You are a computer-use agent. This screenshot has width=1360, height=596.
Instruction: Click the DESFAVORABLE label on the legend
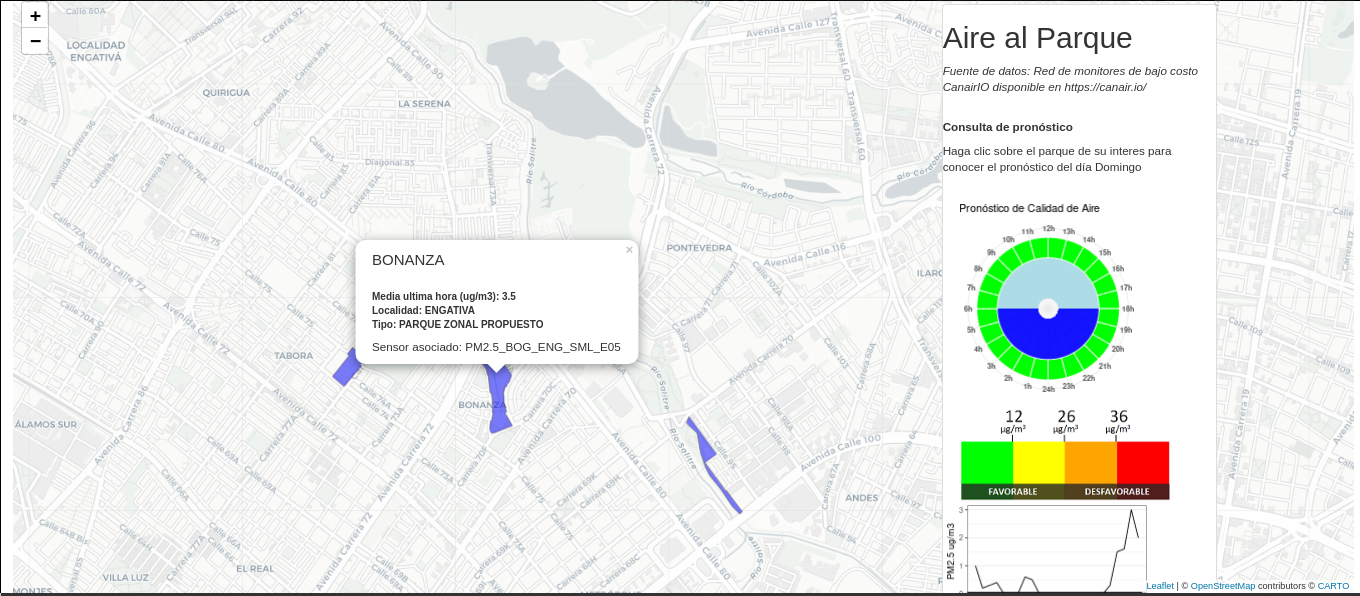coord(1117,492)
